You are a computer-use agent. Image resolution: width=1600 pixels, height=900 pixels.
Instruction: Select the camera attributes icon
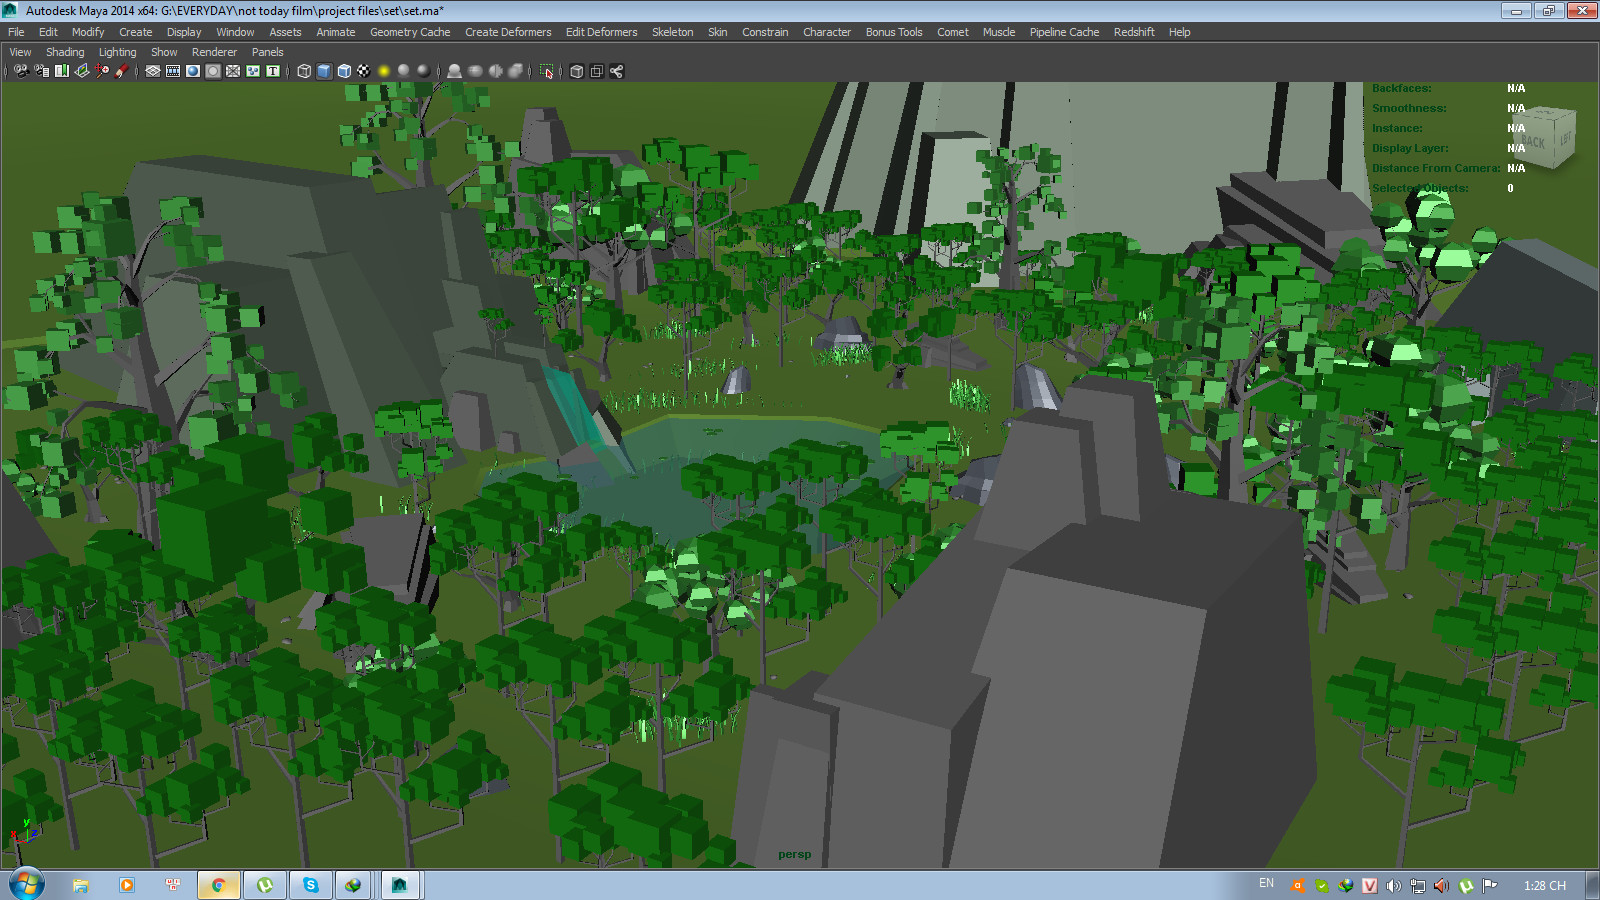pos(41,71)
